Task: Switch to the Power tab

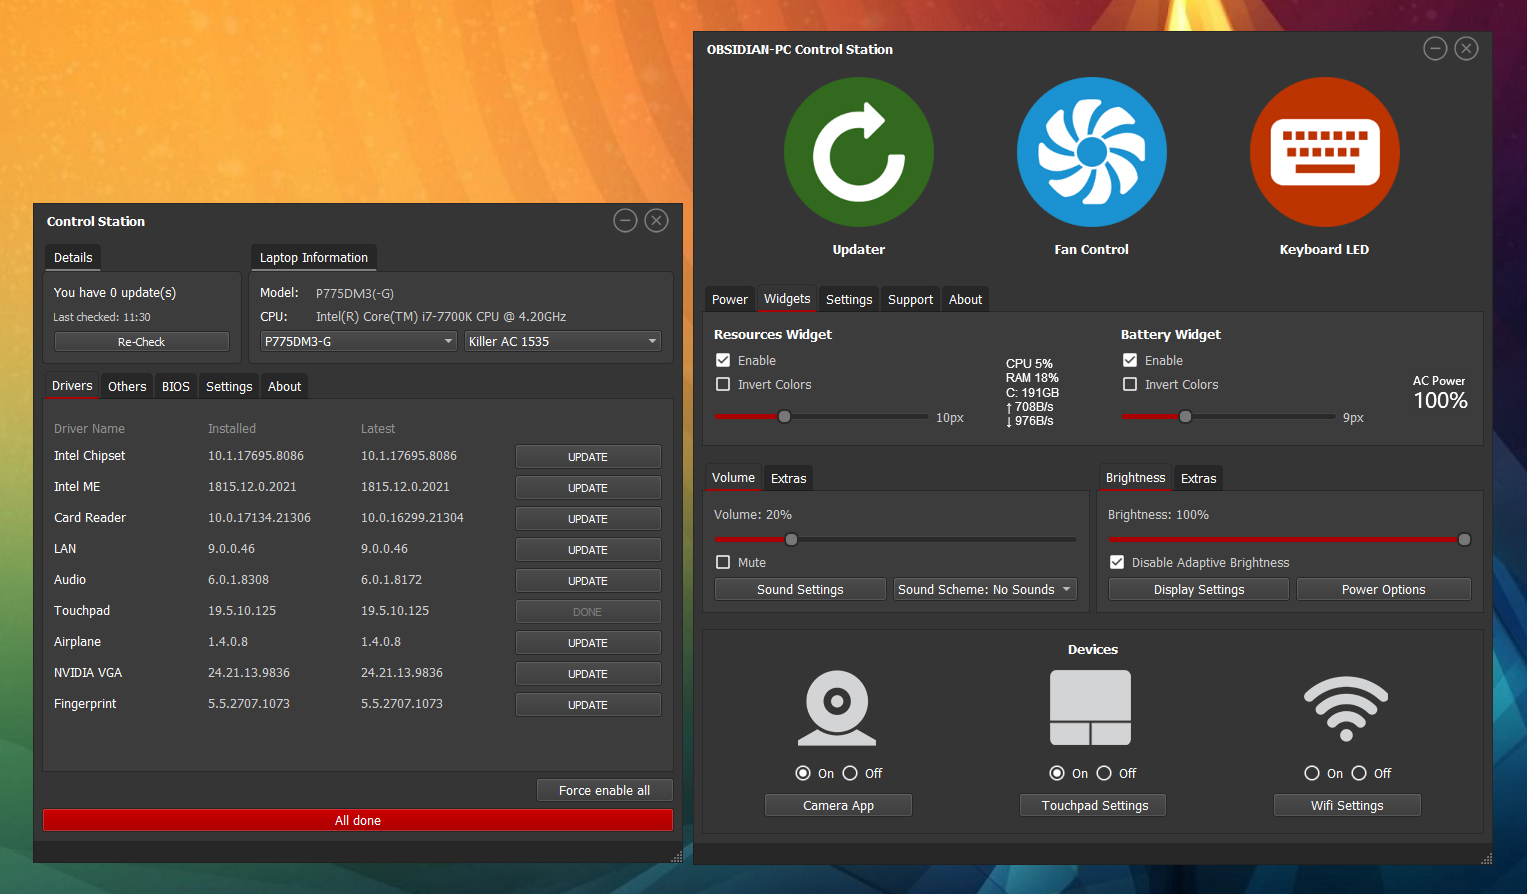Action: click(x=730, y=299)
